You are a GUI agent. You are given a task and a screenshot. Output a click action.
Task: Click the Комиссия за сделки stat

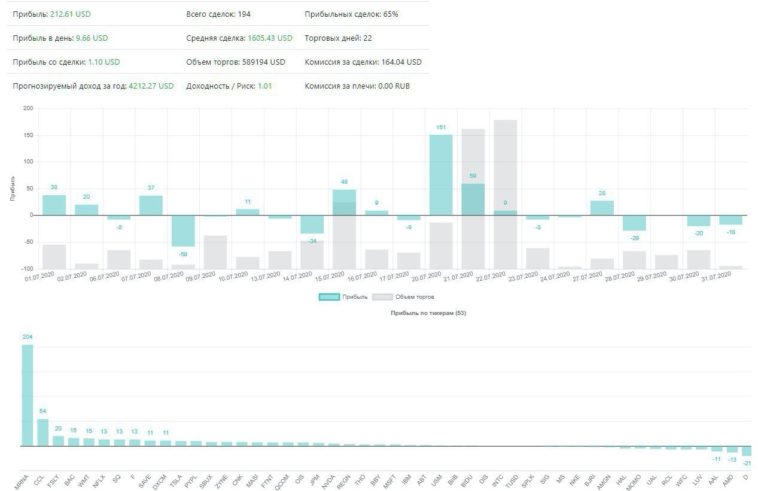pyautogui.click(x=362, y=62)
